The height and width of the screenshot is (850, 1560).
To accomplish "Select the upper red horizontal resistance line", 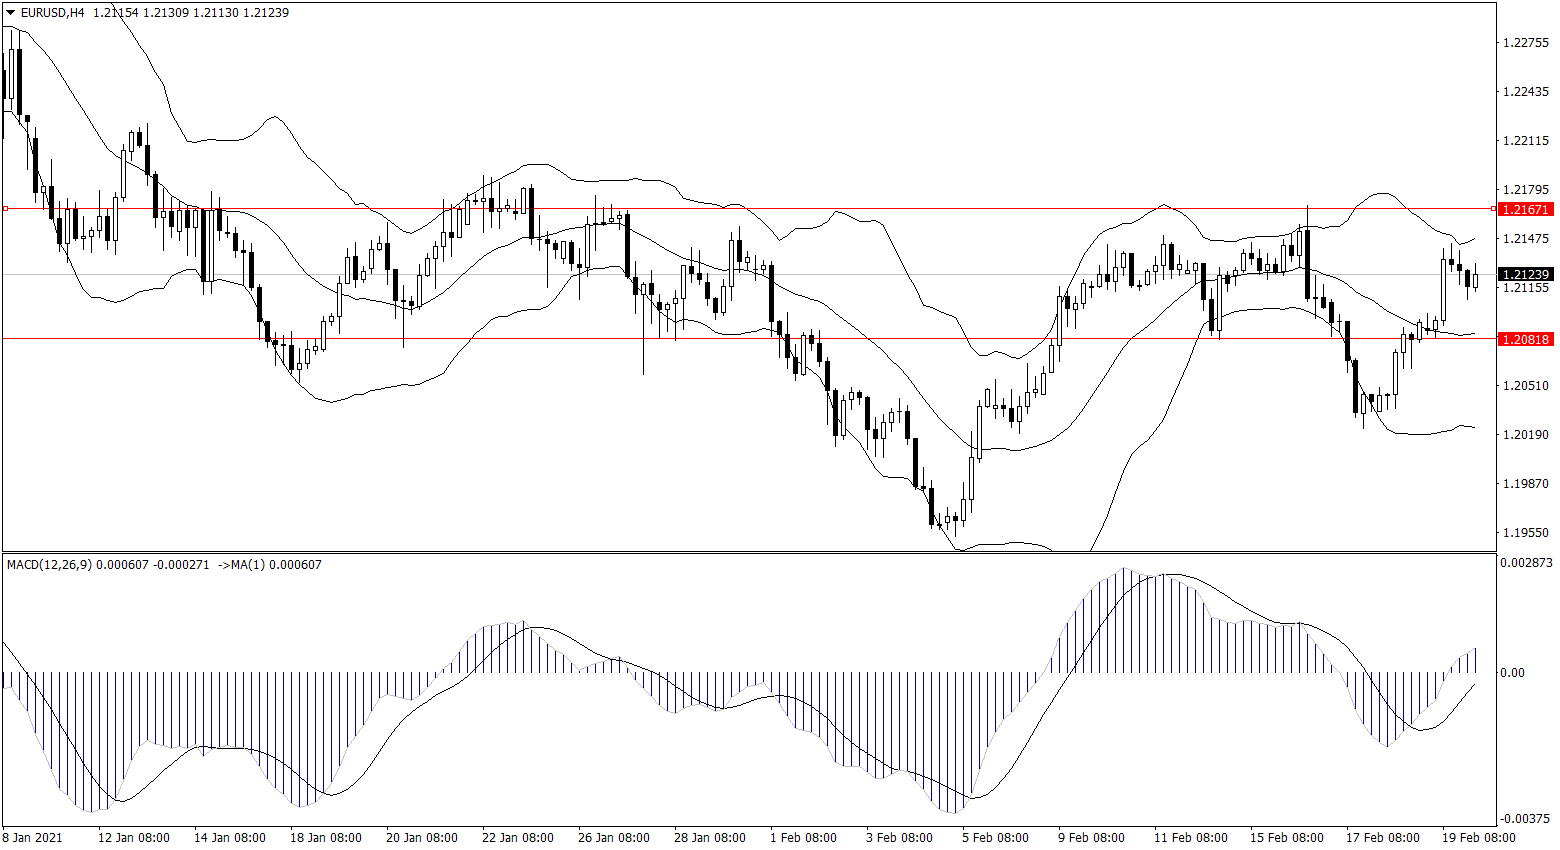I will pos(800,209).
